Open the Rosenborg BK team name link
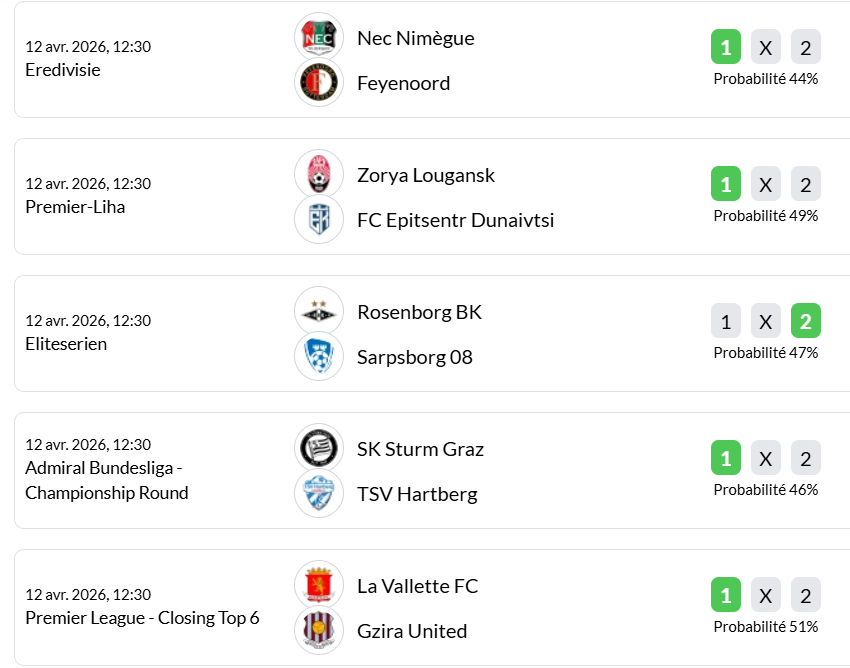 pyautogui.click(x=419, y=312)
